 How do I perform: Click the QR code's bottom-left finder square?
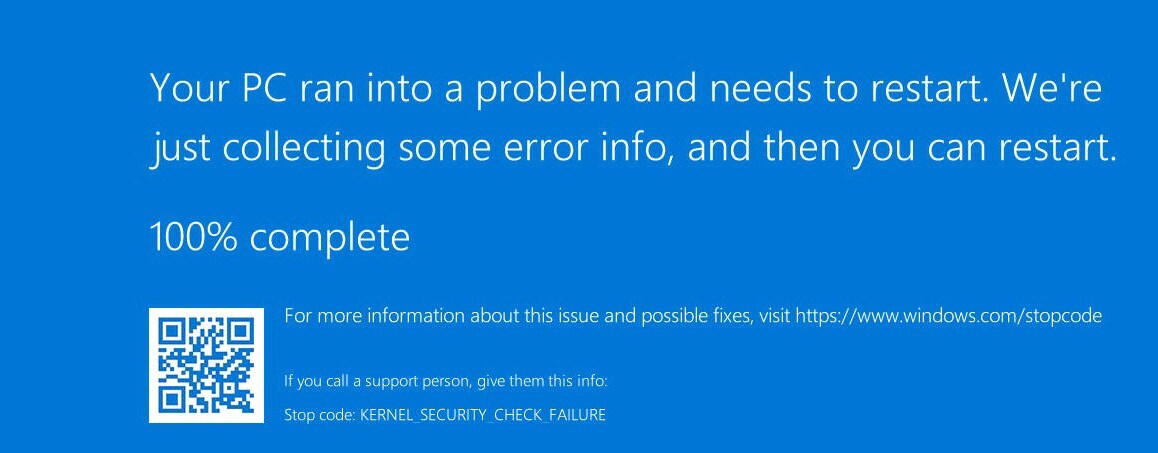[171, 400]
